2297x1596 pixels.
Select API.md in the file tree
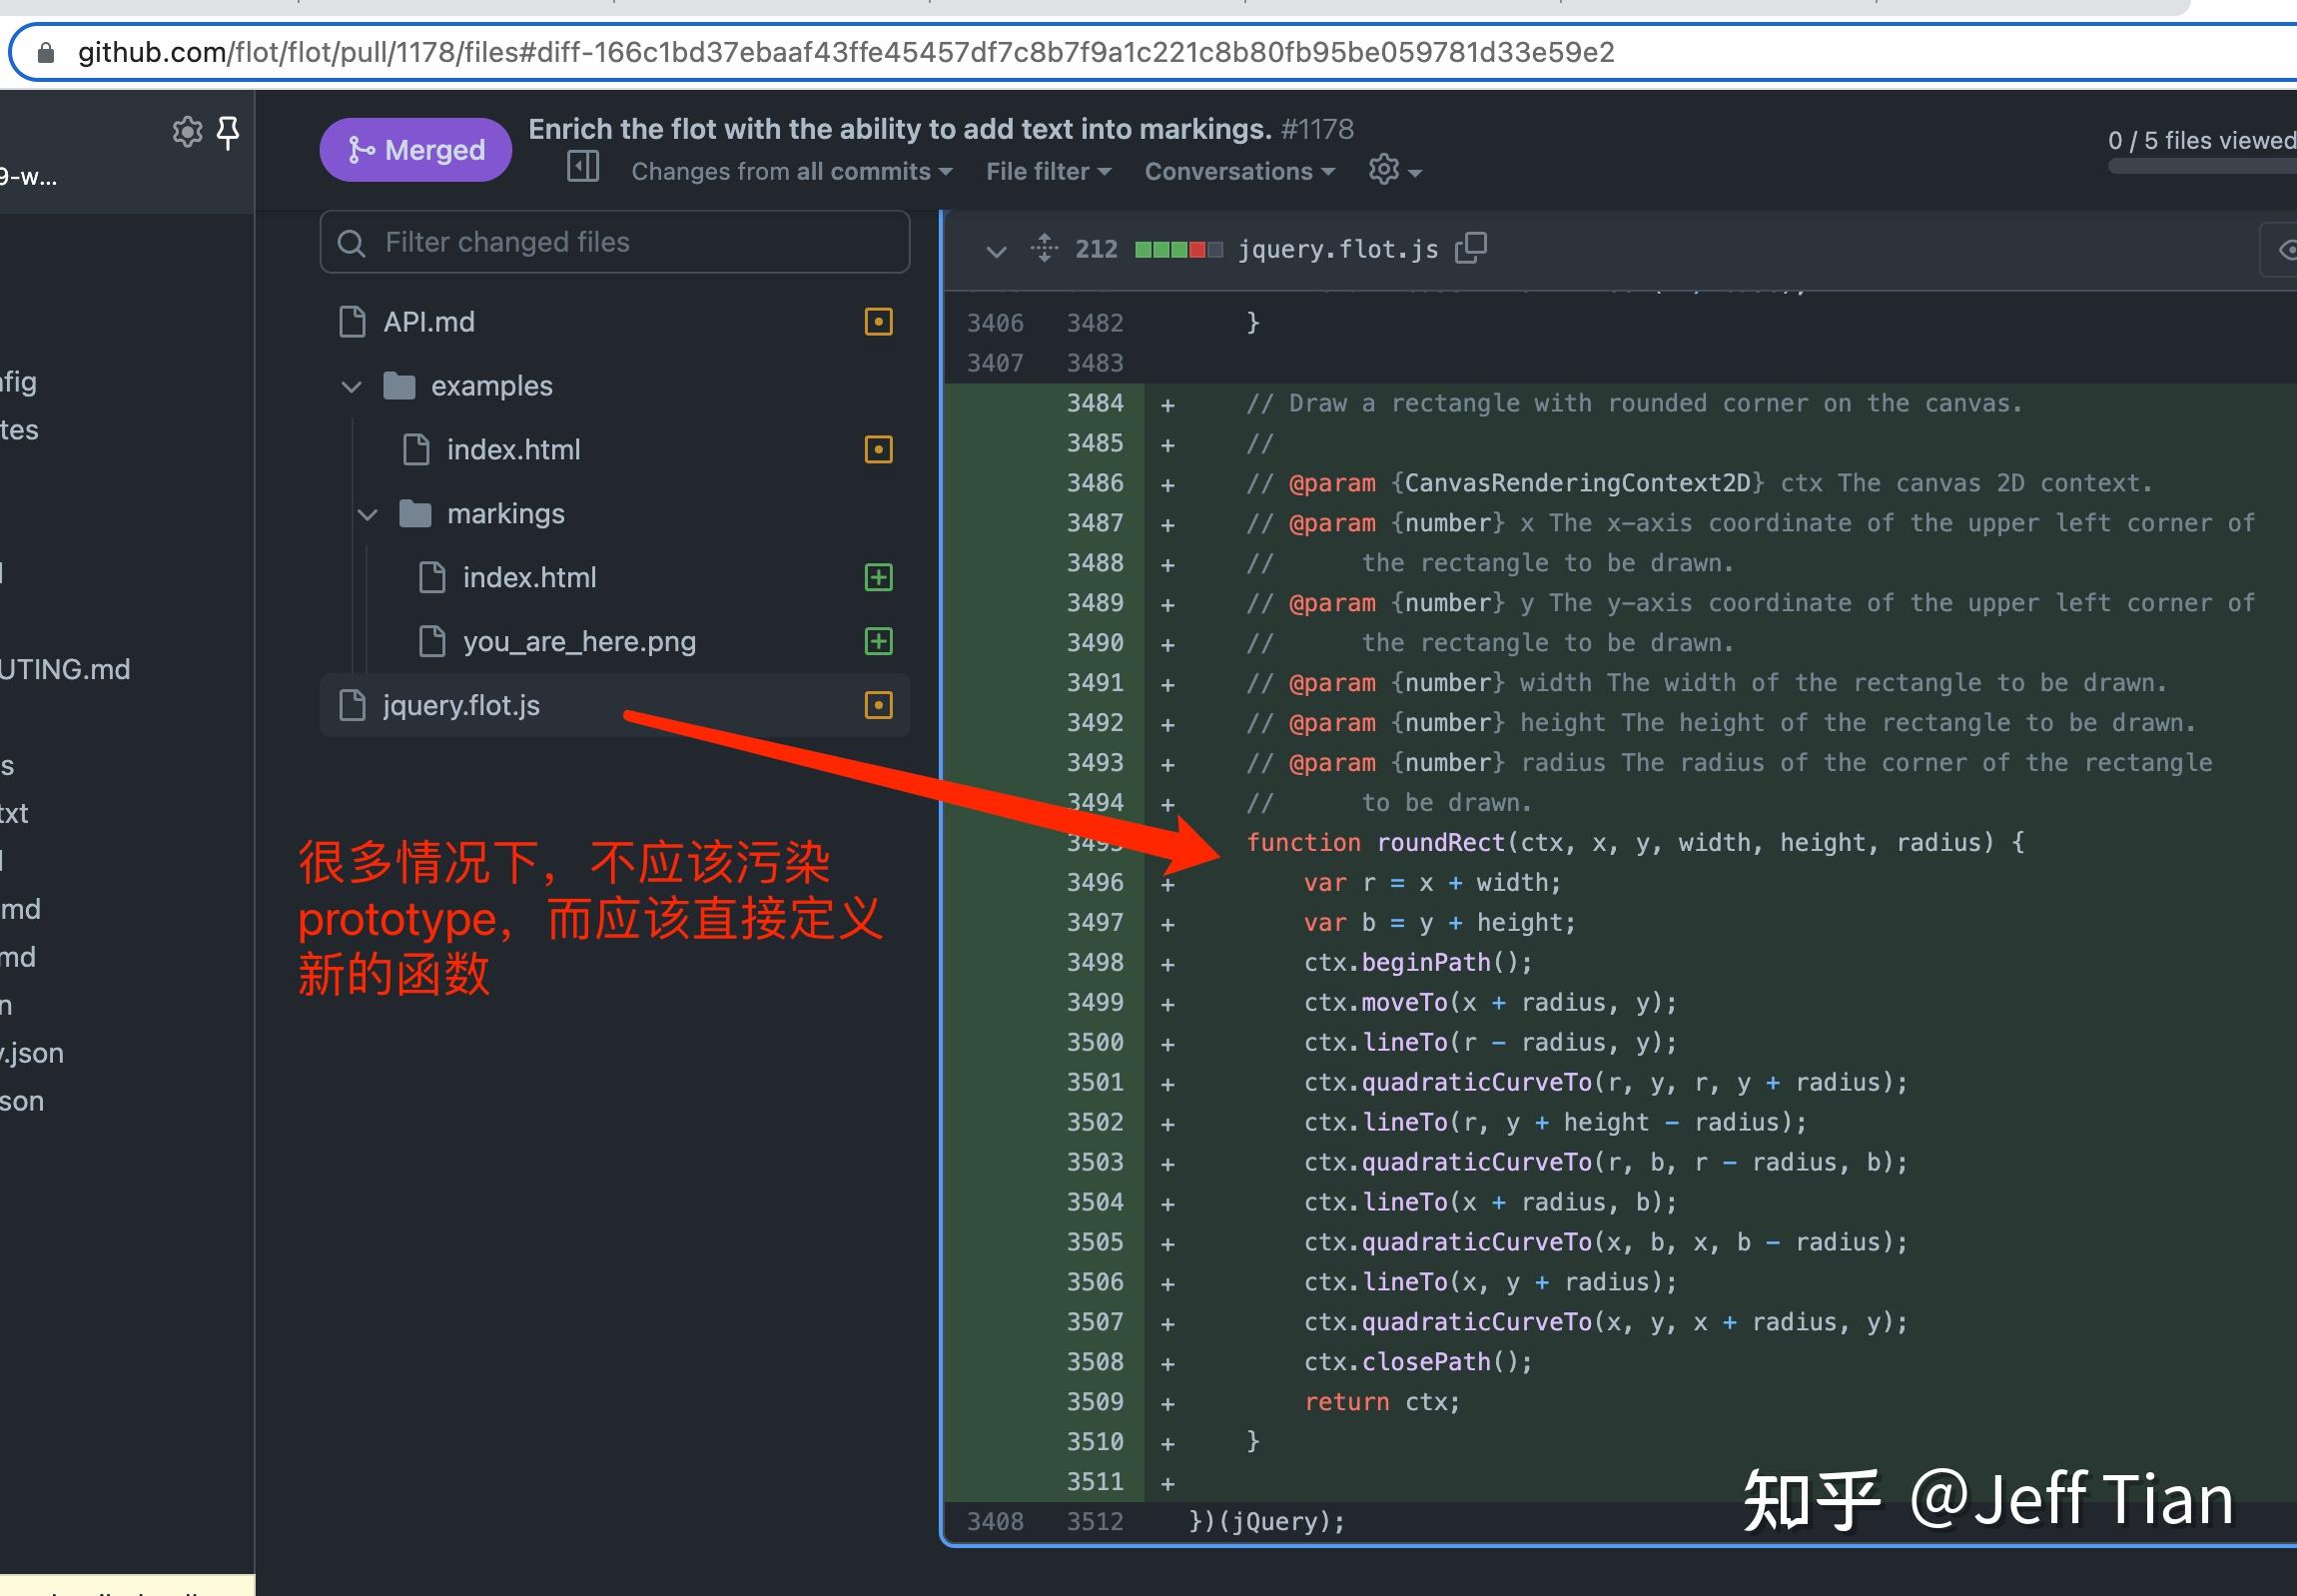pos(614,322)
